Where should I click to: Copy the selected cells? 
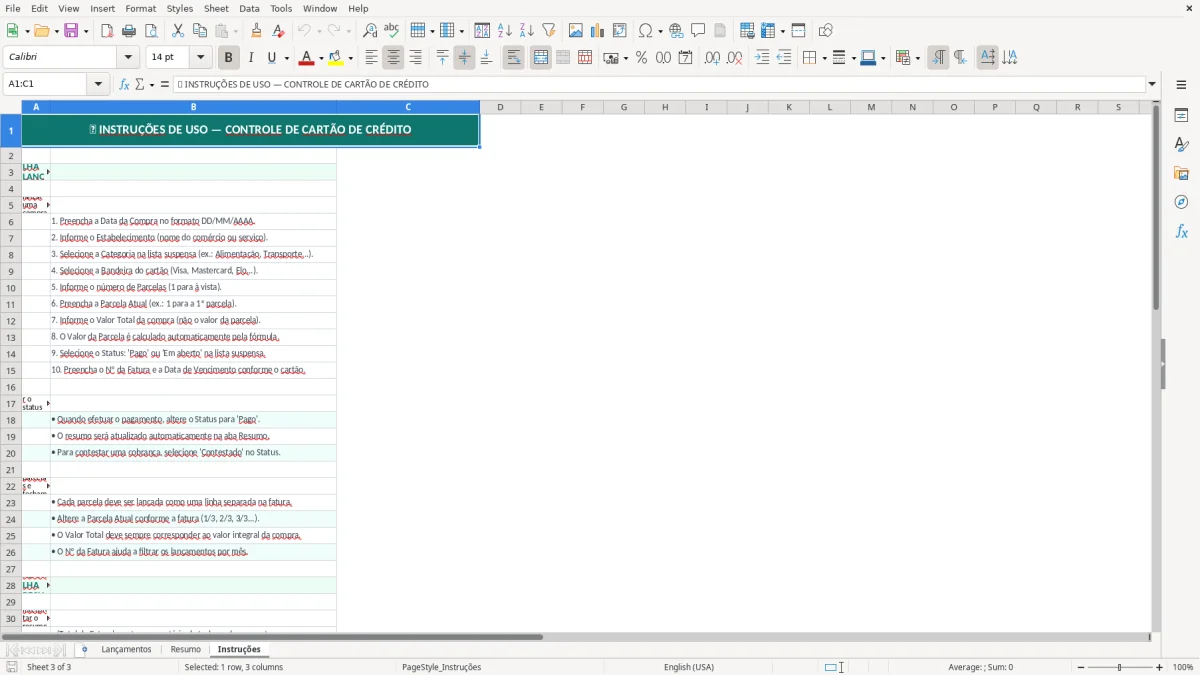[199, 31]
